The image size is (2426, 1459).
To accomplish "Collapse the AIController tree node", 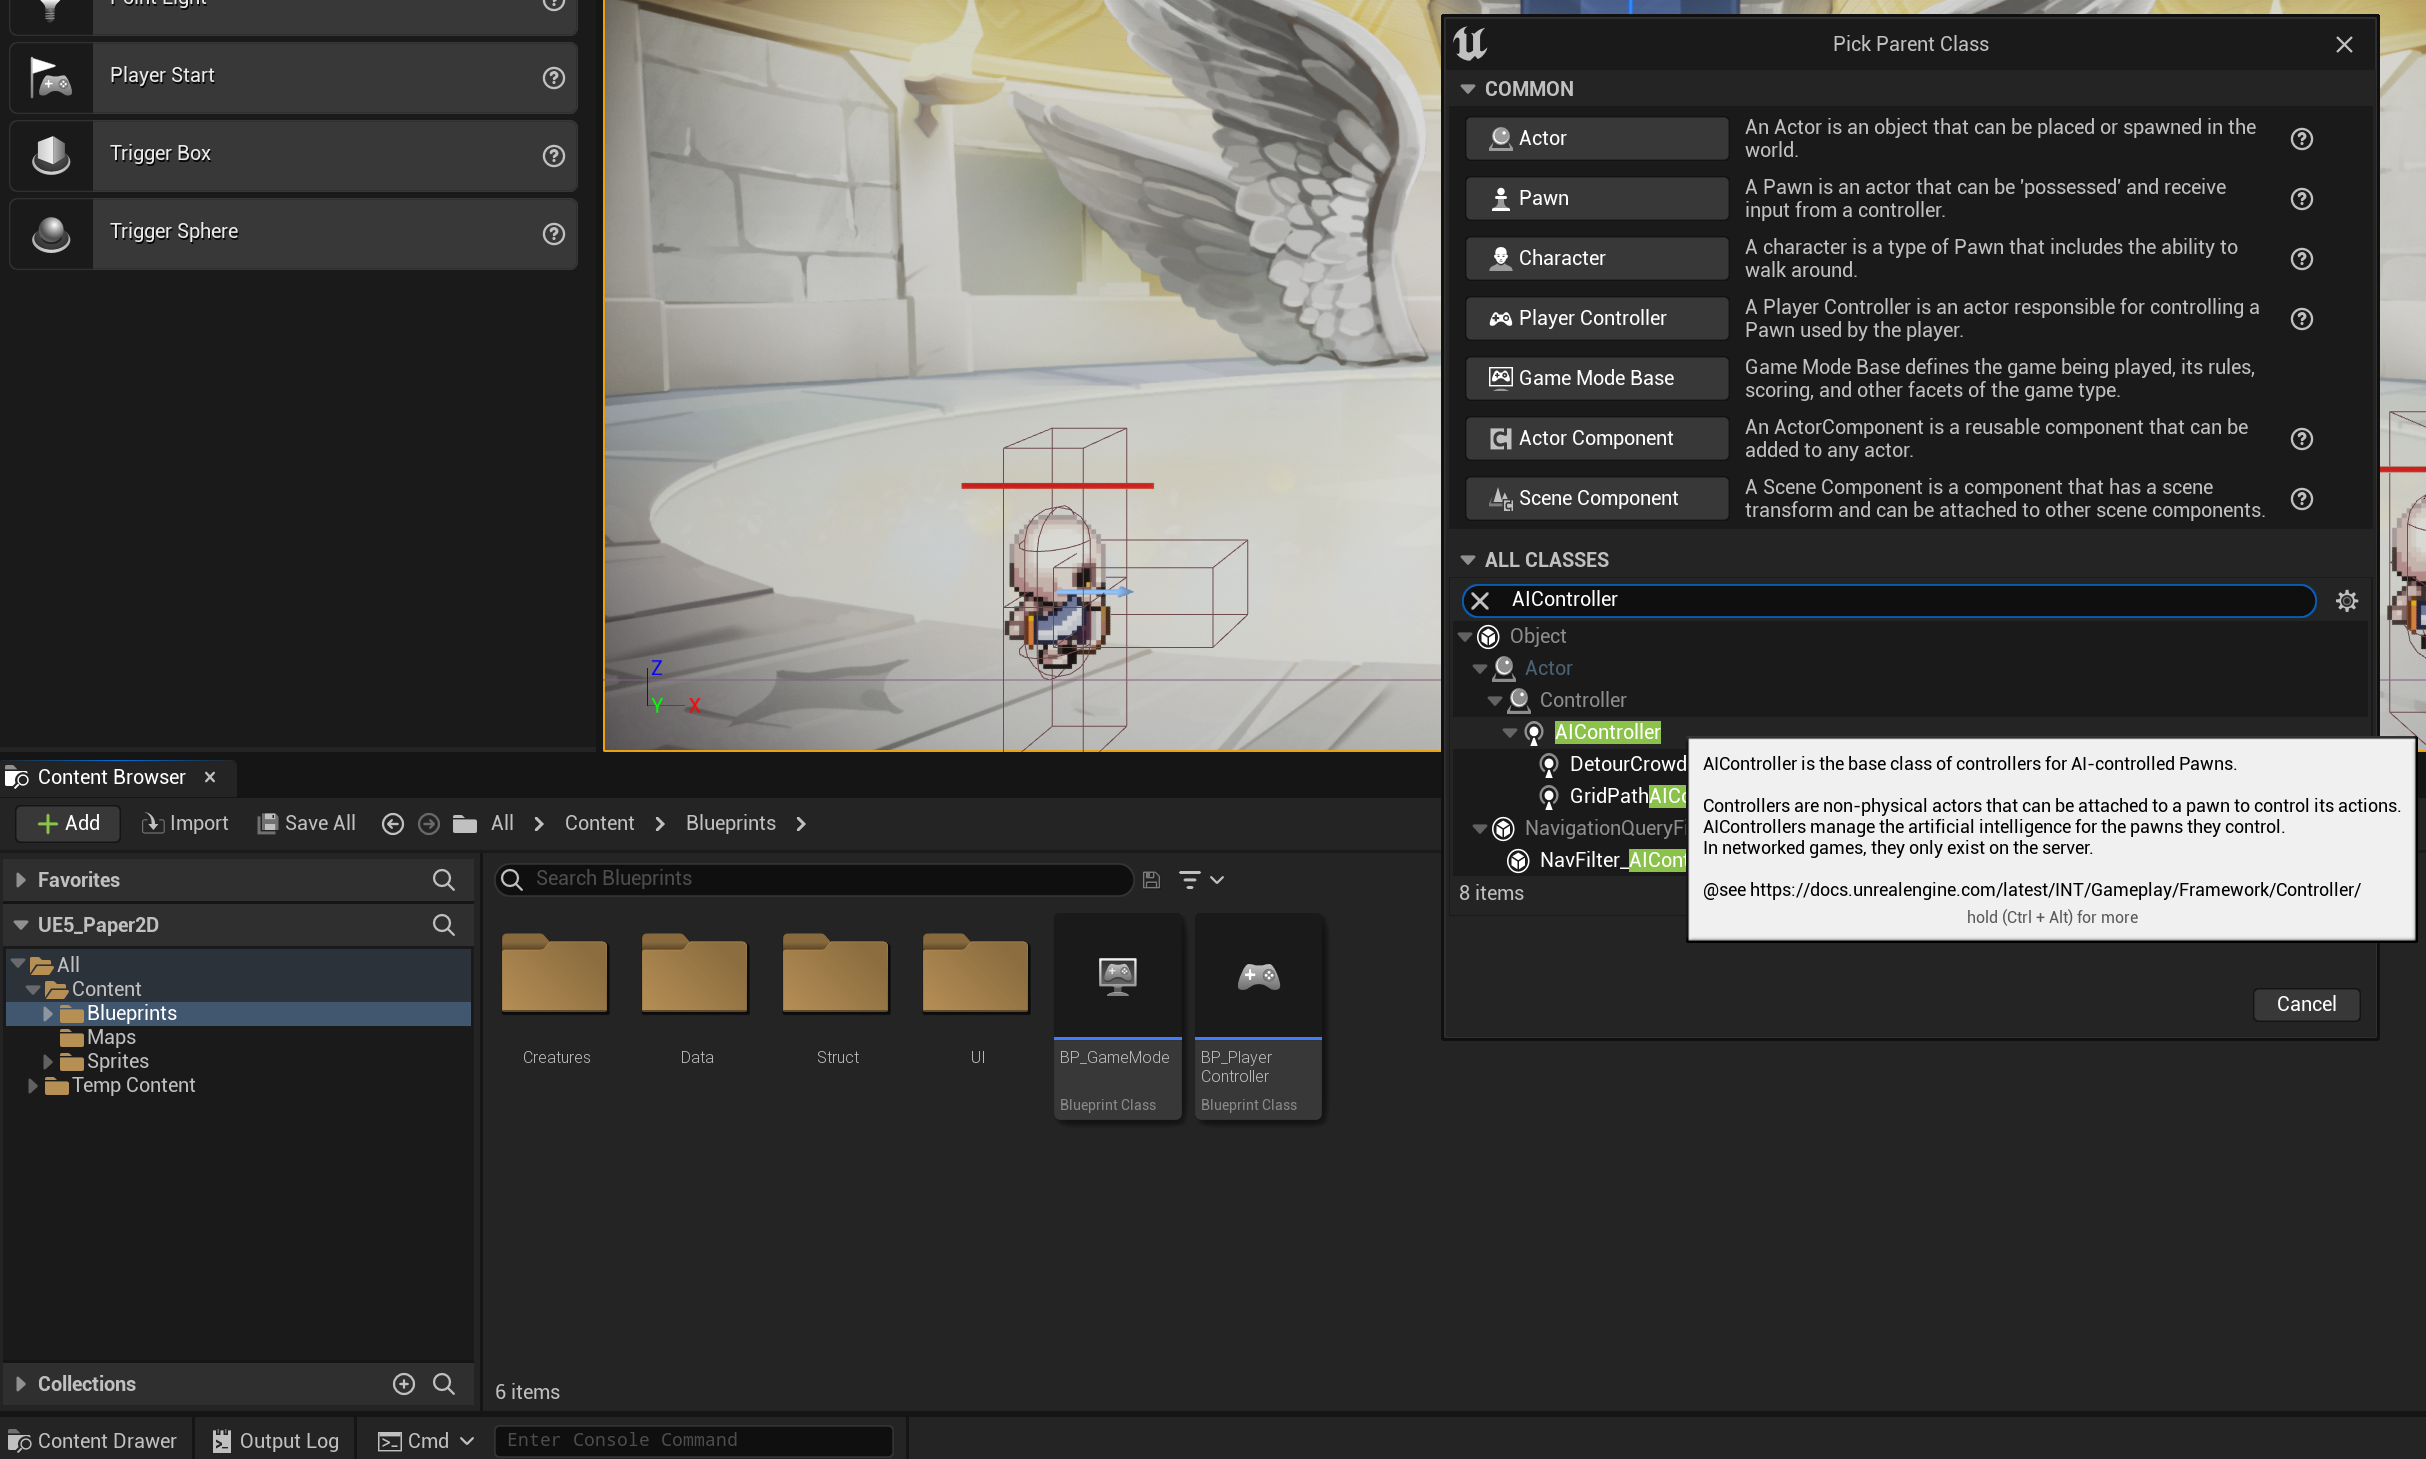I will (1509, 733).
